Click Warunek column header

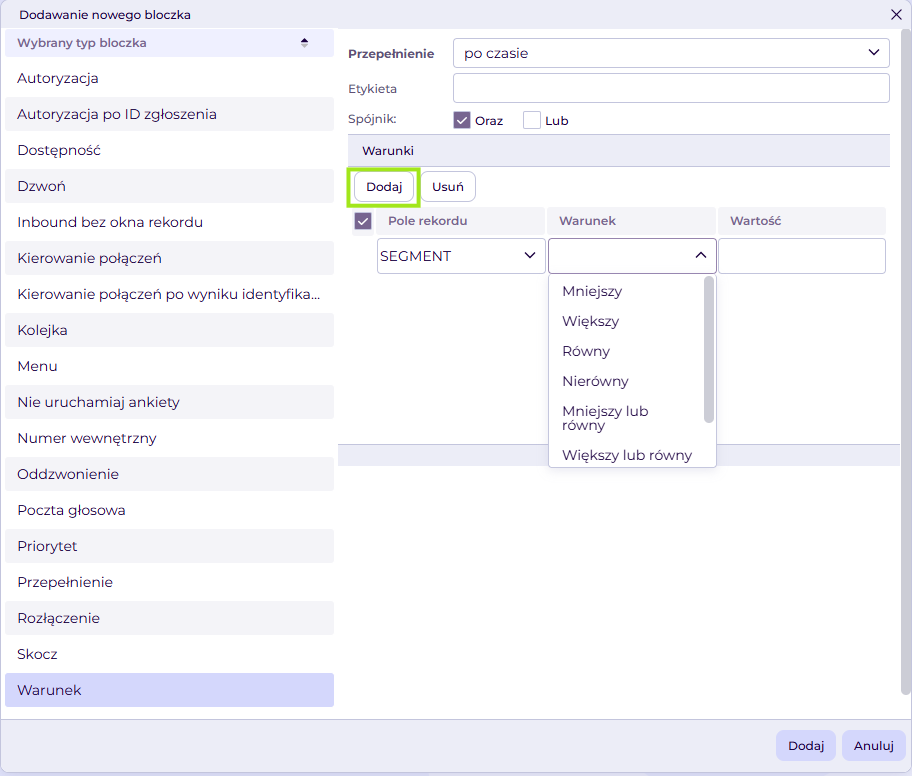click(x=631, y=221)
